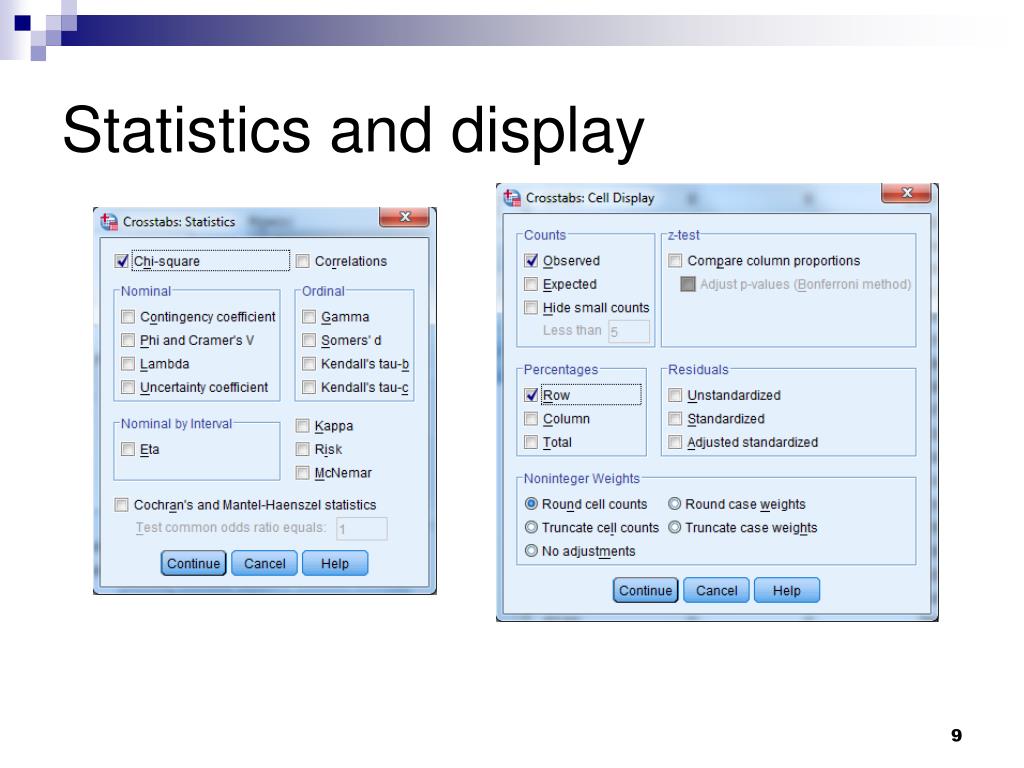1024x768 pixels.
Task: Tick Adjusted standardized residuals
Action: pyautogui.click(x=675, y=442)
